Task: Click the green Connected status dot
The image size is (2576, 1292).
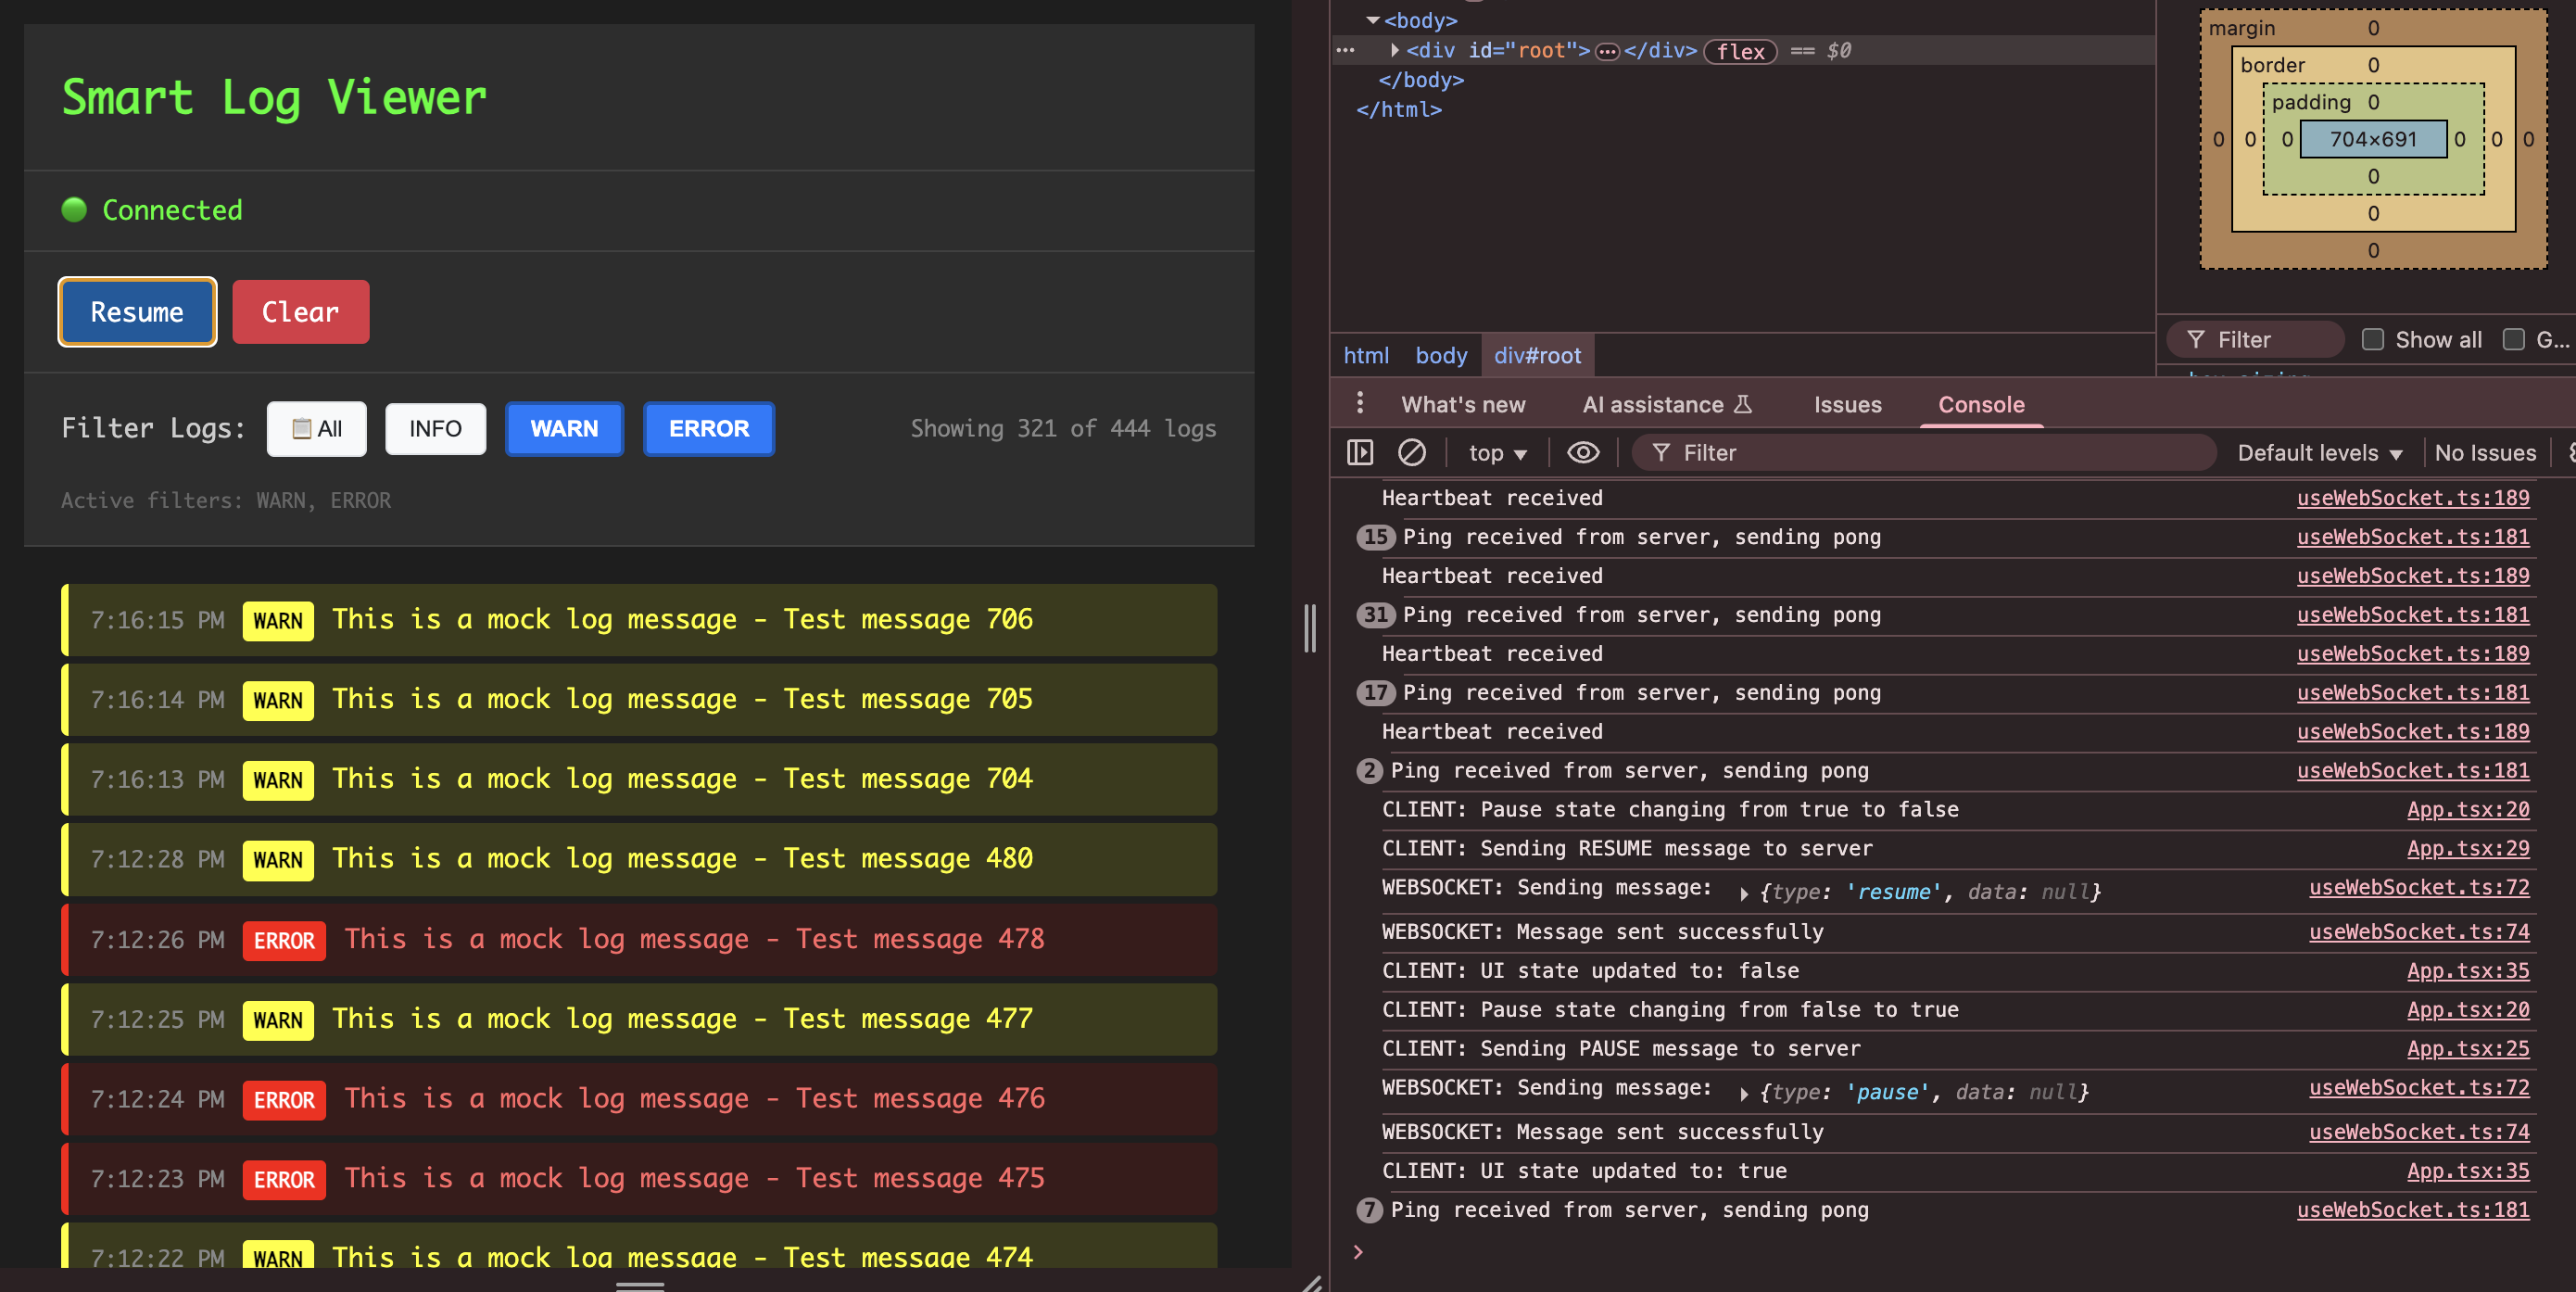Action: (74, 209)
